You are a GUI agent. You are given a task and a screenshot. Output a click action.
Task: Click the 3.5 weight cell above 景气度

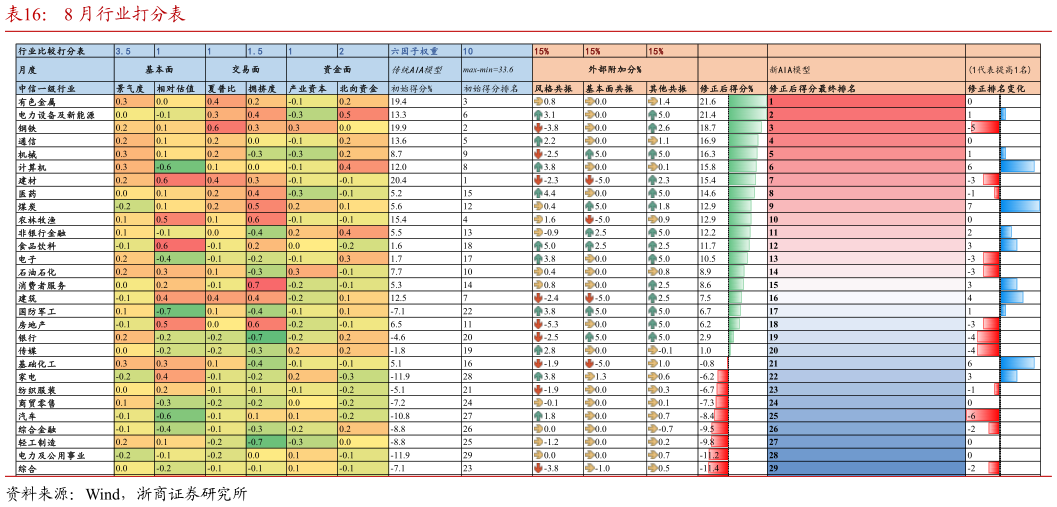coord(133,50)
